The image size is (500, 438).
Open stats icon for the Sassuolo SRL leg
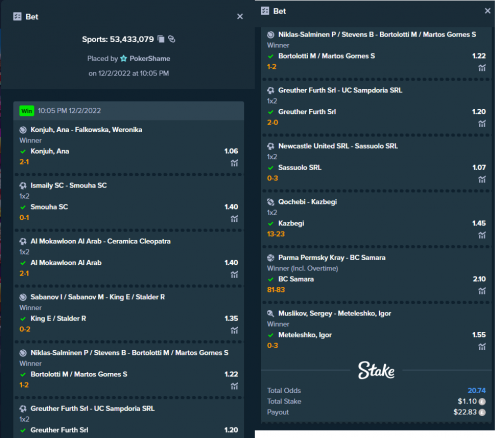coord(482,179)
